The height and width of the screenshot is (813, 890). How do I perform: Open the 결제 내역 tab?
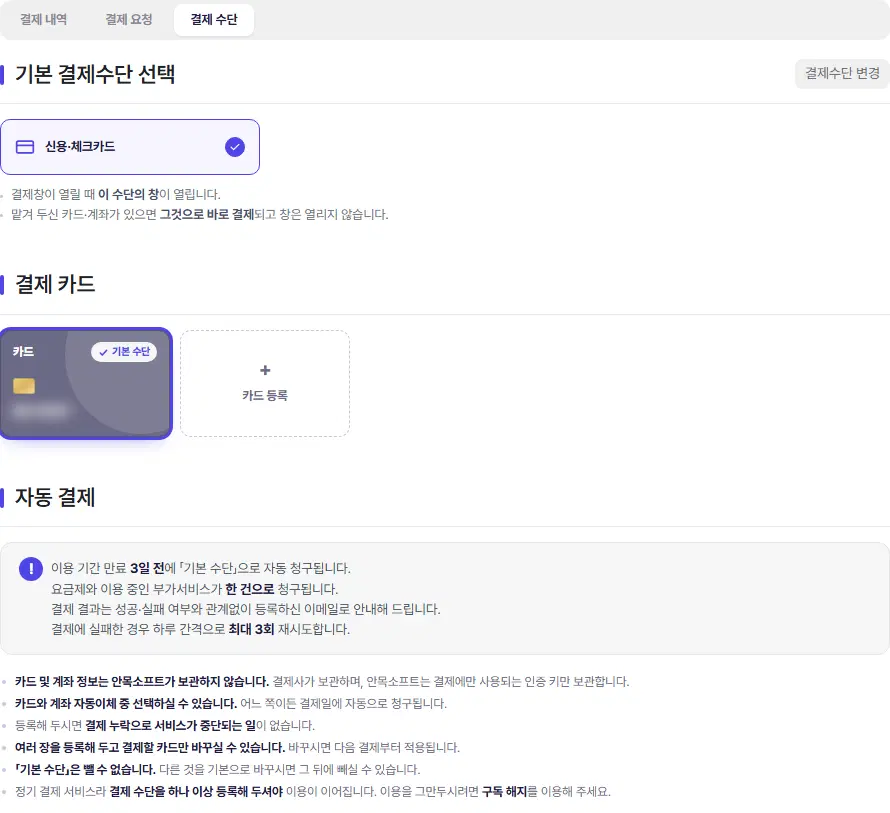click(x=44, y=19)
